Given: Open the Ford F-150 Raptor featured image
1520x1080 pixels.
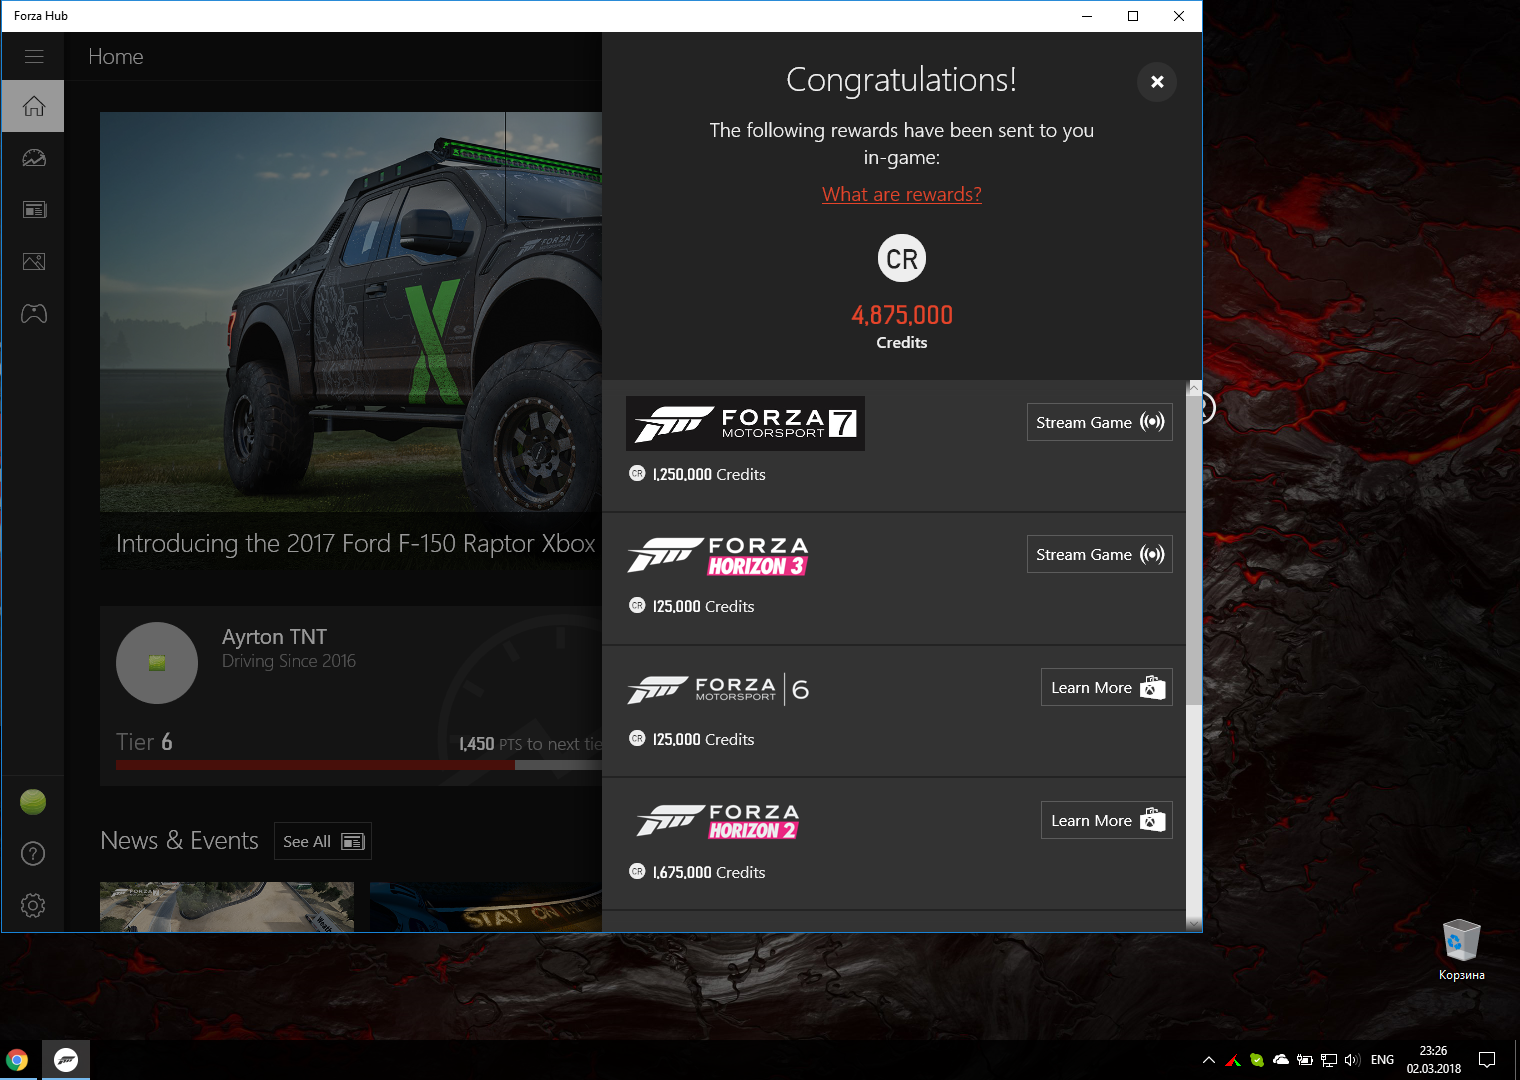Looking at the screenshot, I should point(351,312).
